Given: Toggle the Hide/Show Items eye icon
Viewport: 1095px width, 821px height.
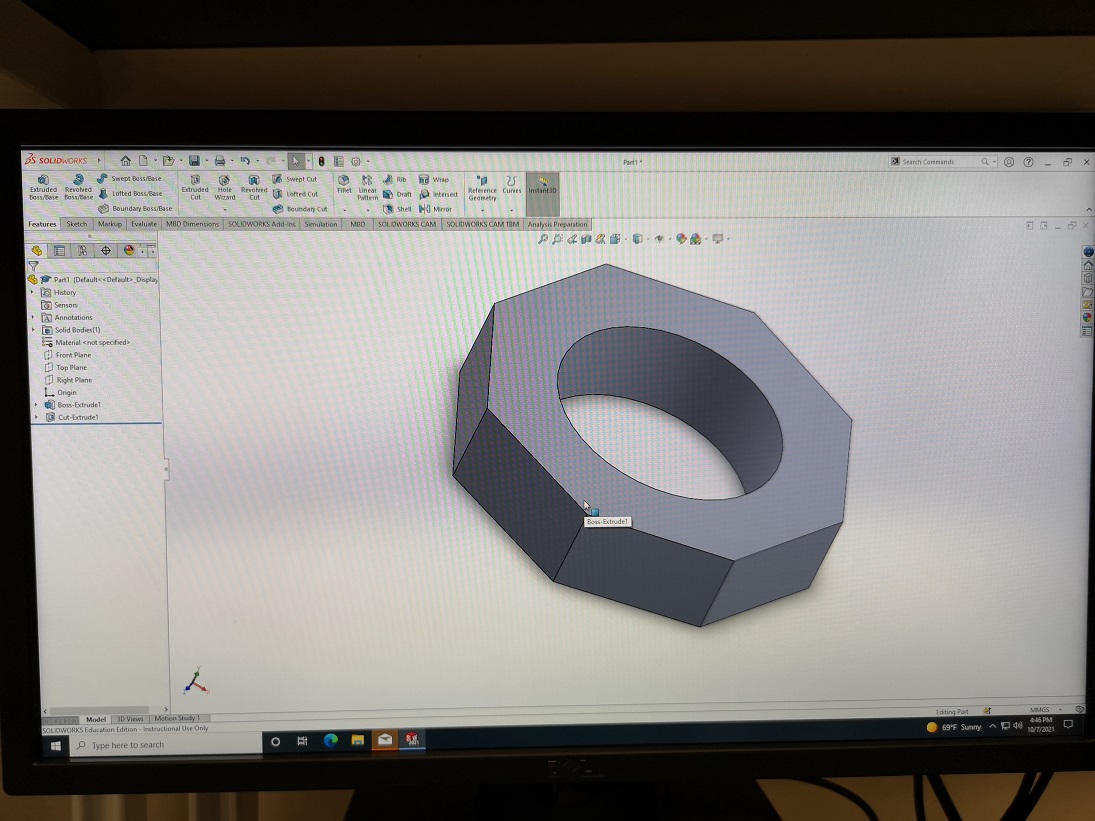Looking at the screenshot, I should (x=659, y=239).
